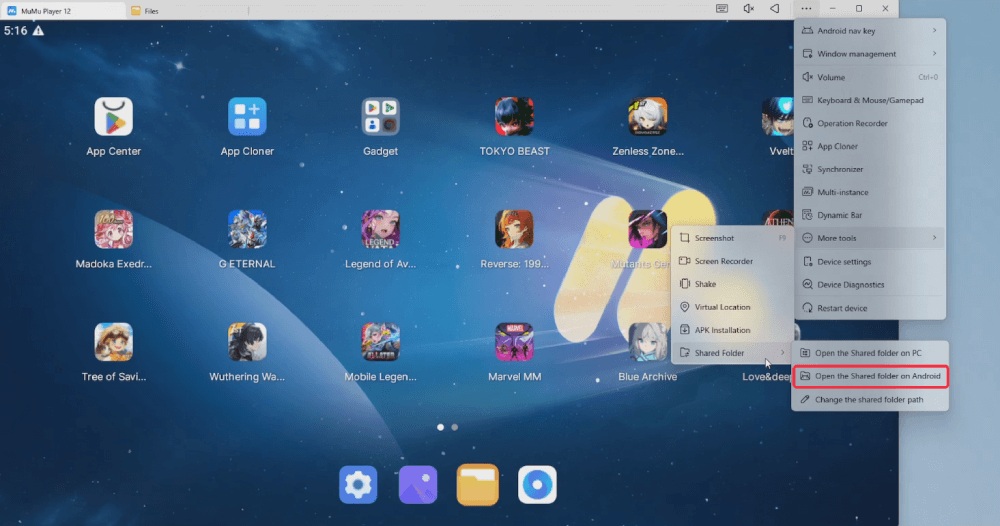This screenshot has width=1000, height=526.
Task: Choose Change the shared folder path
Action: (870, 400)
